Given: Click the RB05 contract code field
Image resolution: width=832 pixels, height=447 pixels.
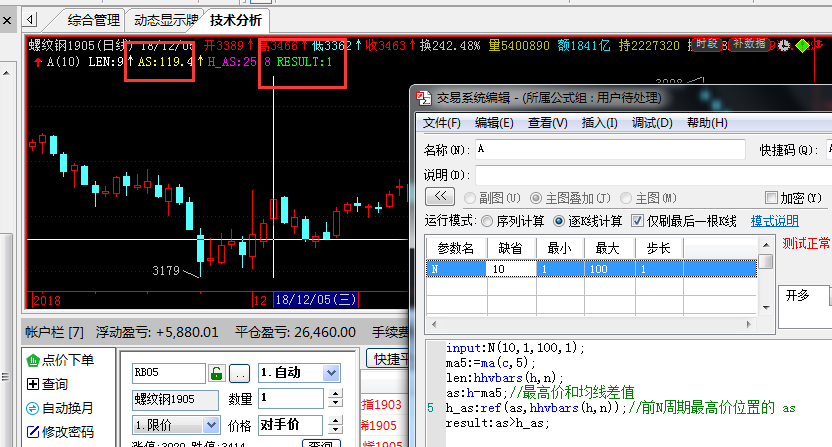Looking at the screenshot, I should (168, 373).
